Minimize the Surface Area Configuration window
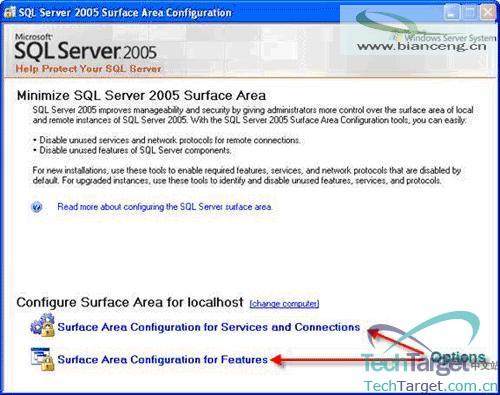500x395 pixels. tap(451, 13)
